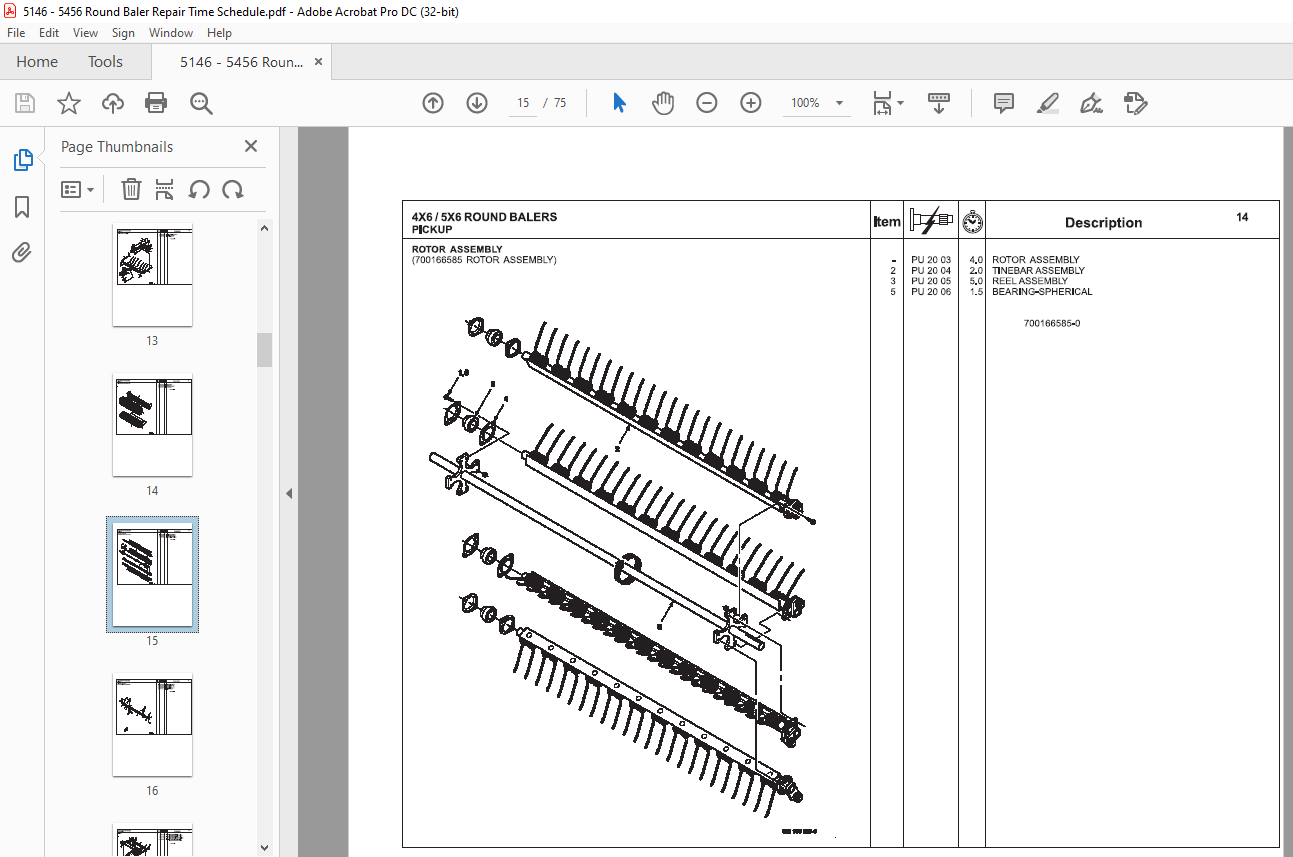Zoom out with minus icon
Viewport: 1293px width, 857px height.
click(707, 103)
